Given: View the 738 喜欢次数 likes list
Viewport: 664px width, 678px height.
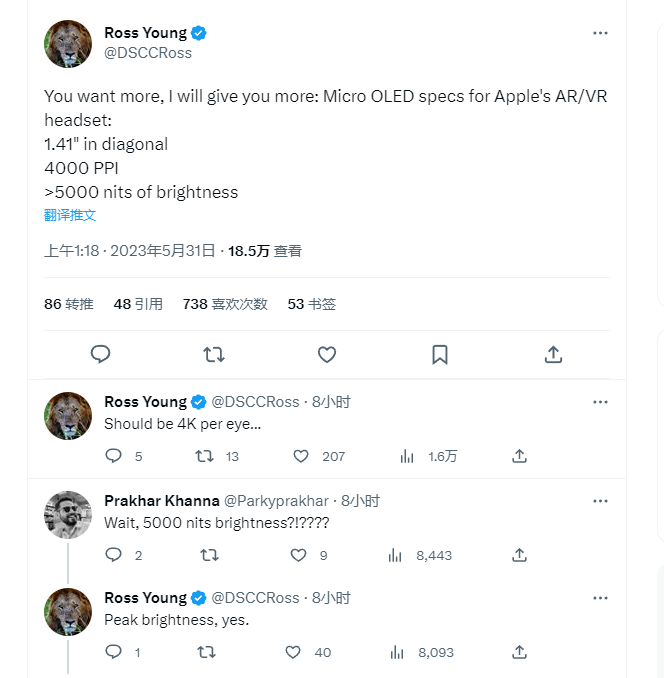Looking at the screenshot, I should click(x=225, y=304).
